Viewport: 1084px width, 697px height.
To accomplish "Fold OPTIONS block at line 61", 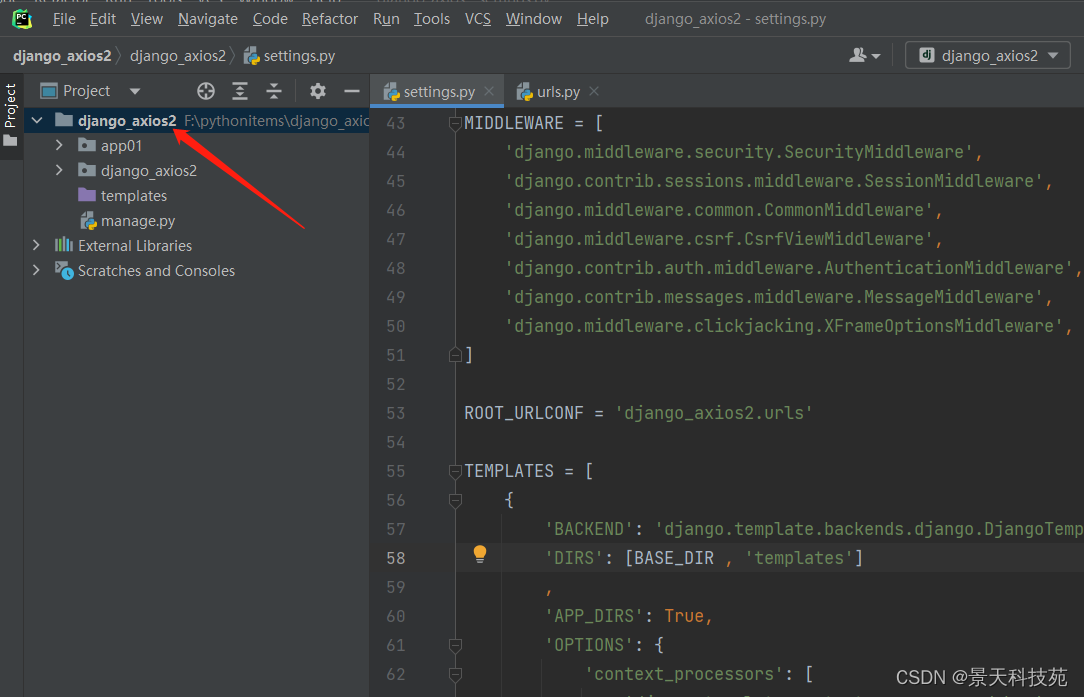I will click(455, 646).
